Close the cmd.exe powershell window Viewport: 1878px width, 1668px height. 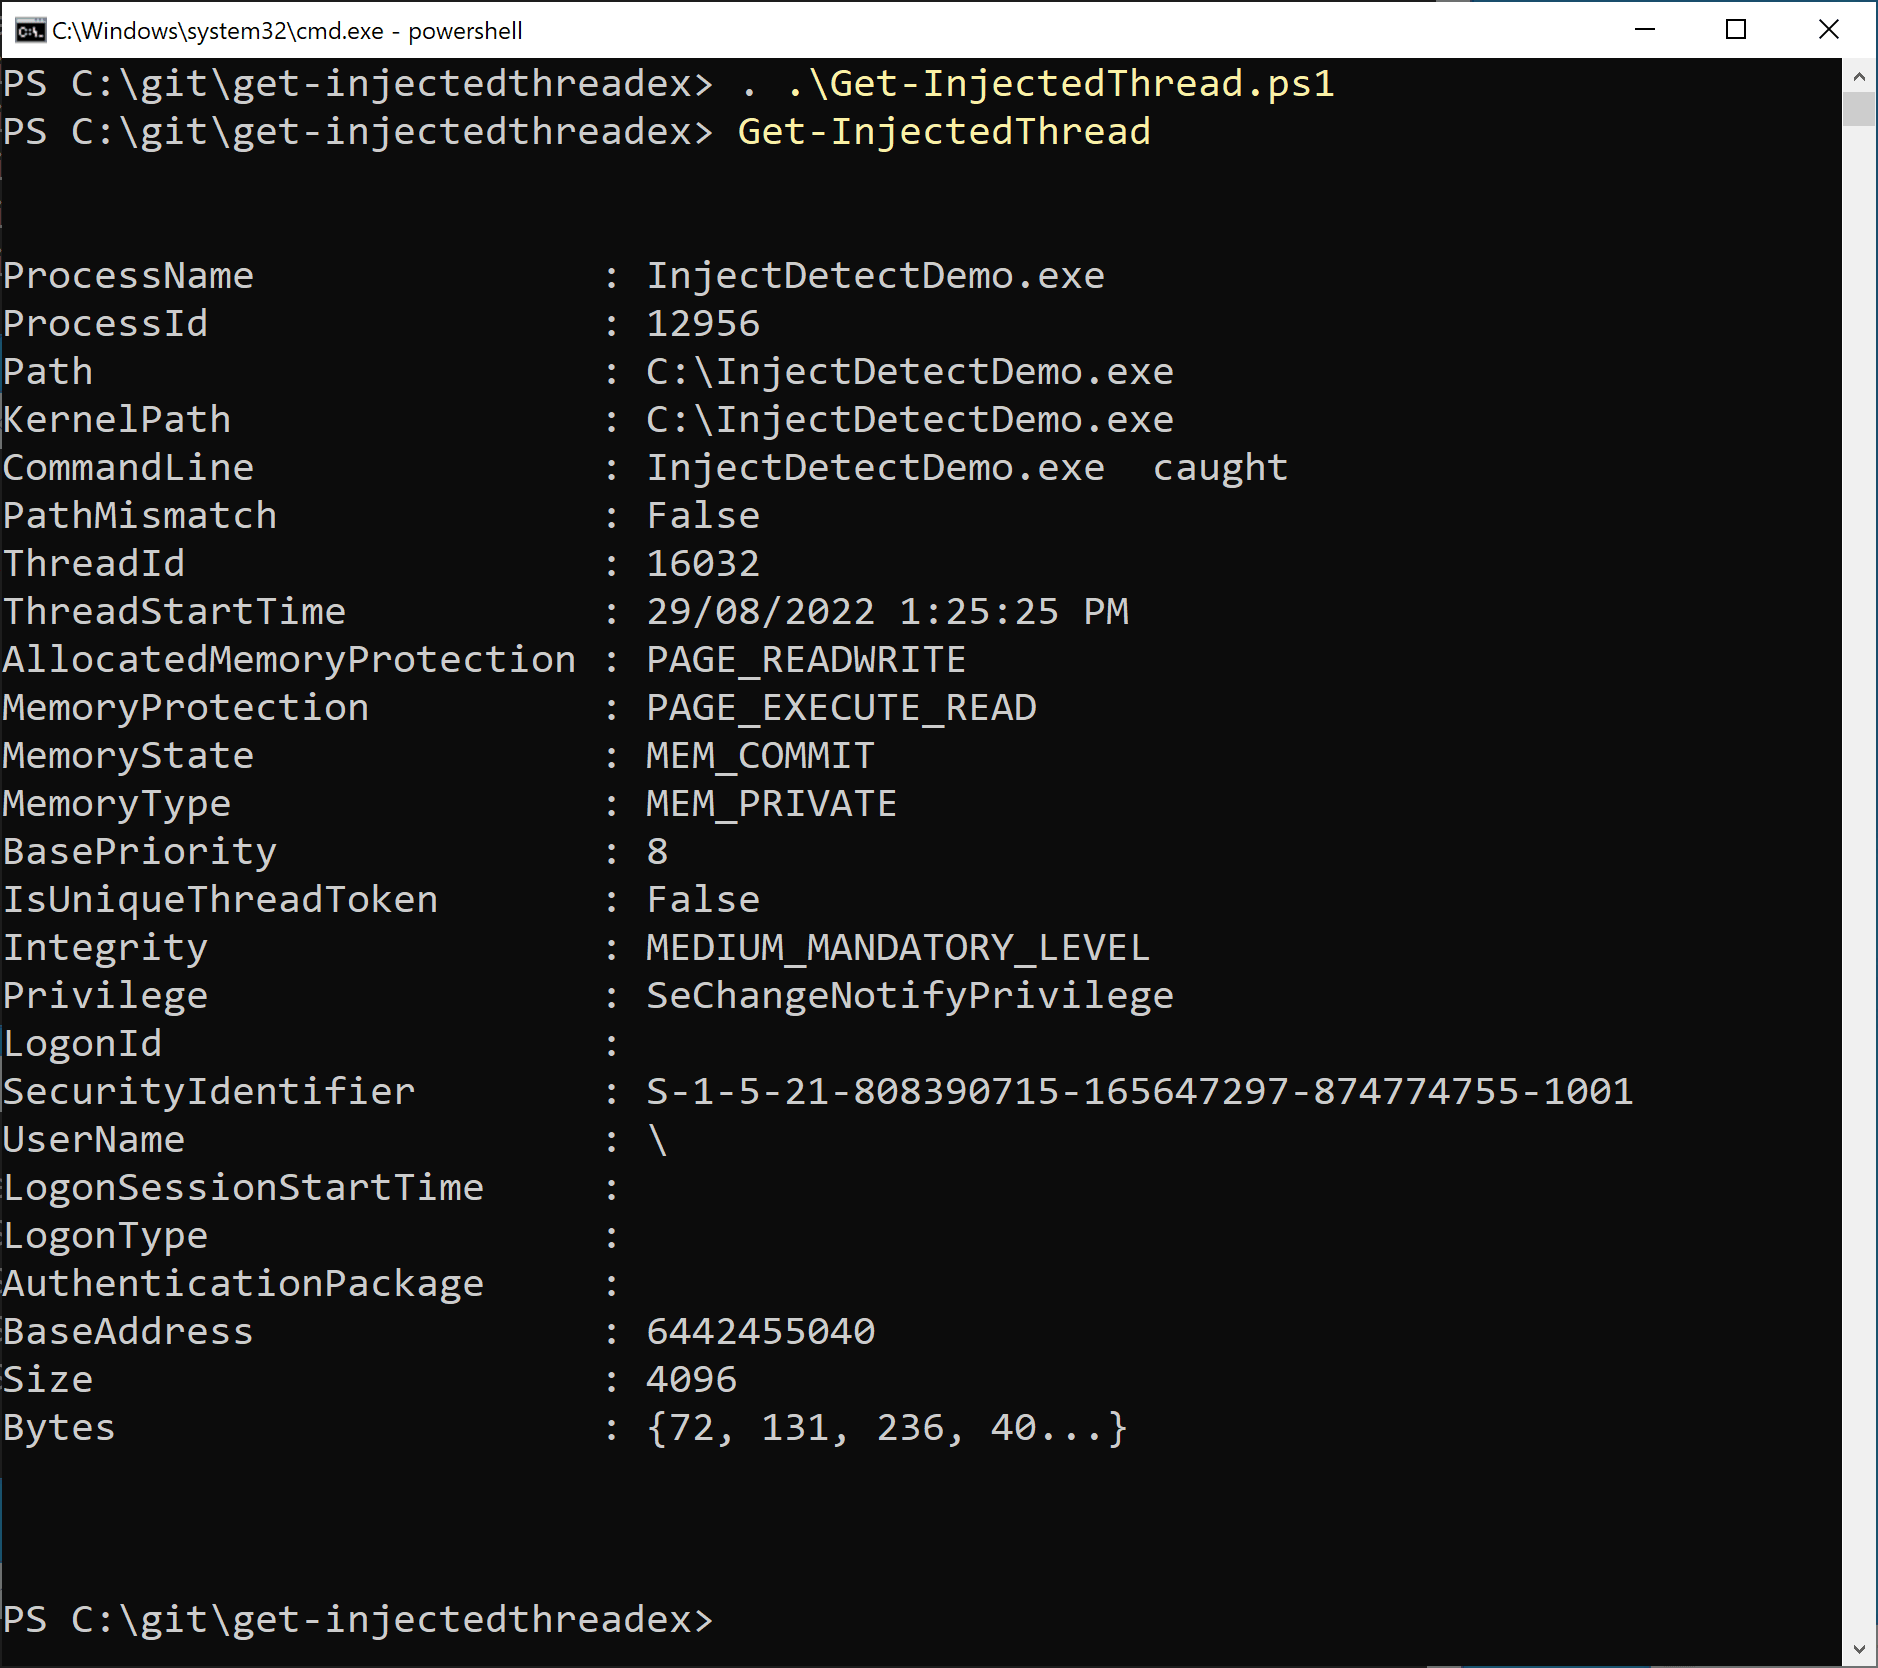click(1829, 29)
